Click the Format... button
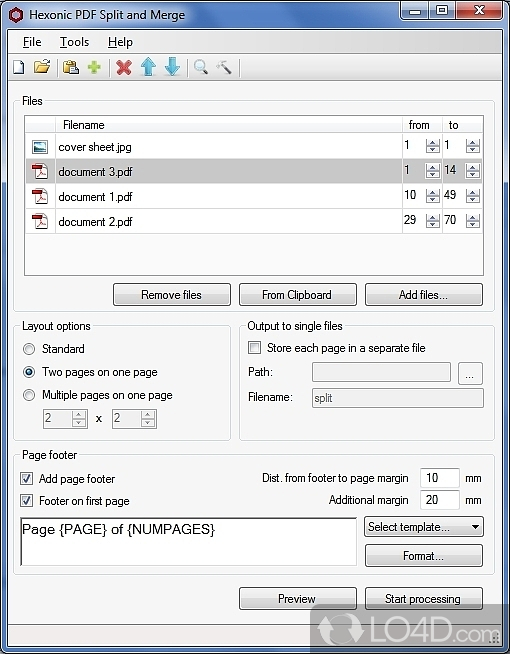Viewport: 510px width, 654px height. point(424,556)
